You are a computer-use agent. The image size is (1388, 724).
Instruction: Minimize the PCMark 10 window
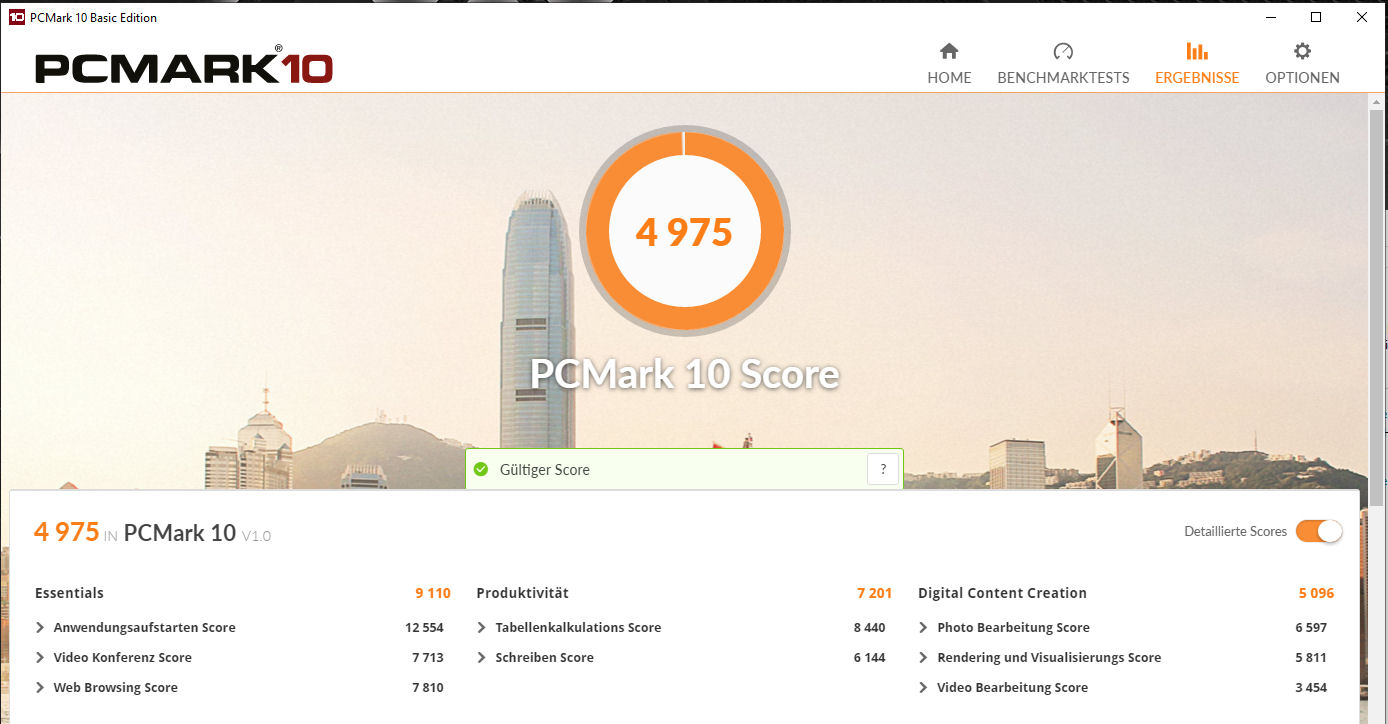coord(1271,17)
